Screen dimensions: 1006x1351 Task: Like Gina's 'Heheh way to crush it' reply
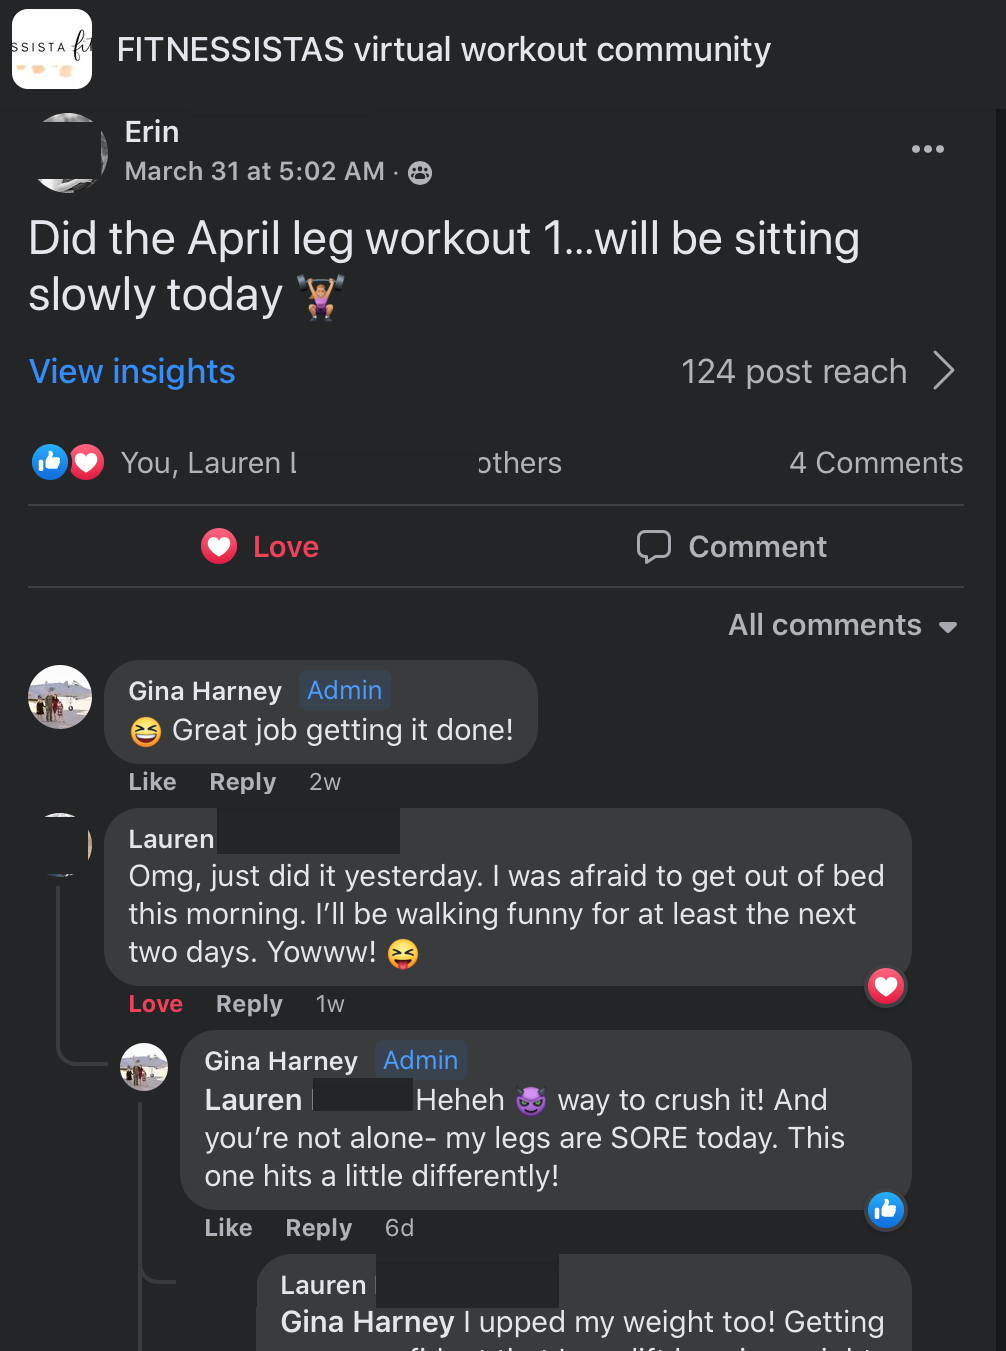[228, 1228]
